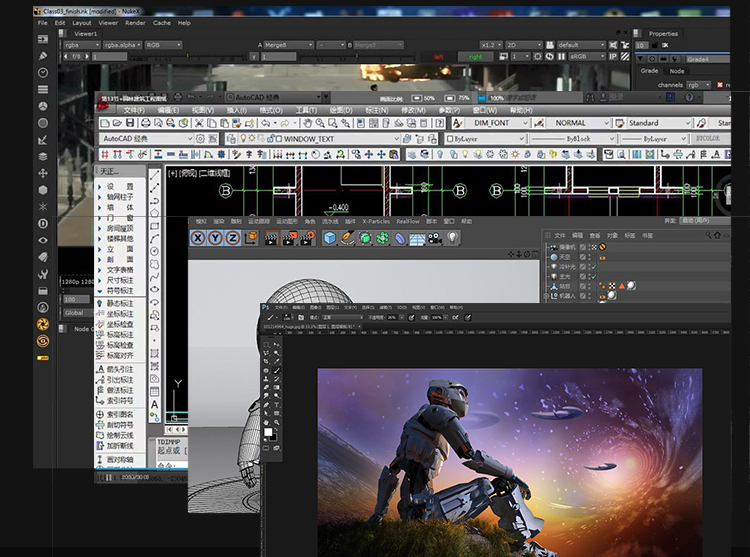This screenshot has height=557, width=750.
Task: Click the Nuke 3D nodes cube icon
Action: [43, 190]
